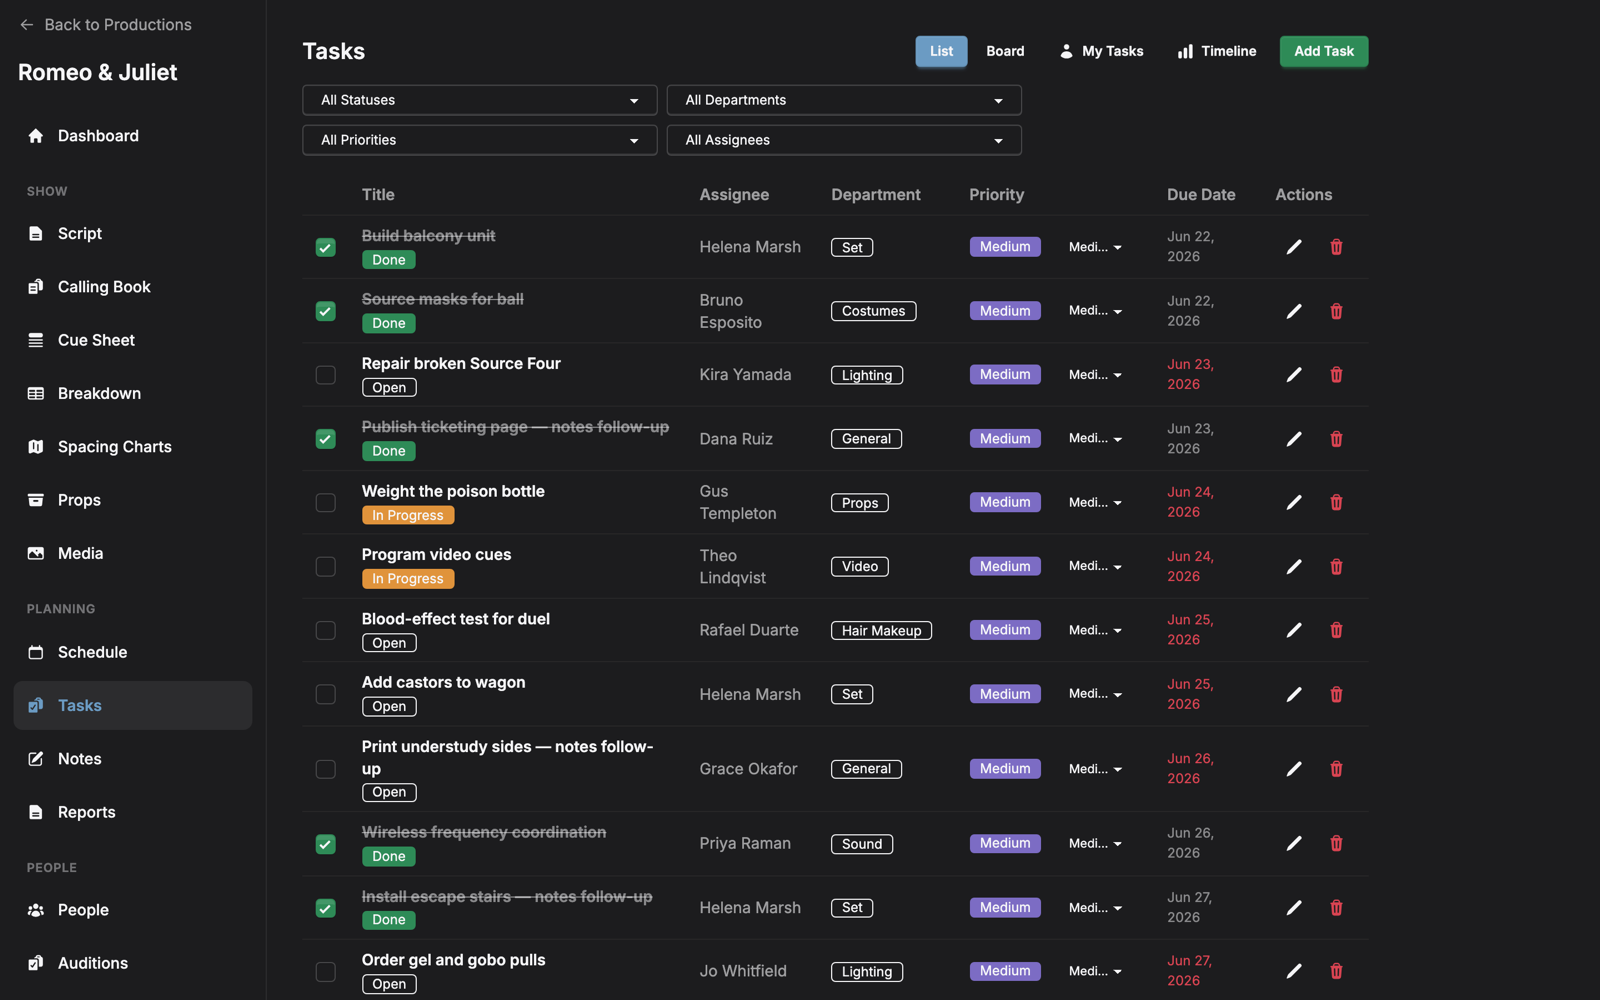Delete the Source masks for ball task
The image size is (1600, 1000).
pyautogui.click(x=1336, y=311)
